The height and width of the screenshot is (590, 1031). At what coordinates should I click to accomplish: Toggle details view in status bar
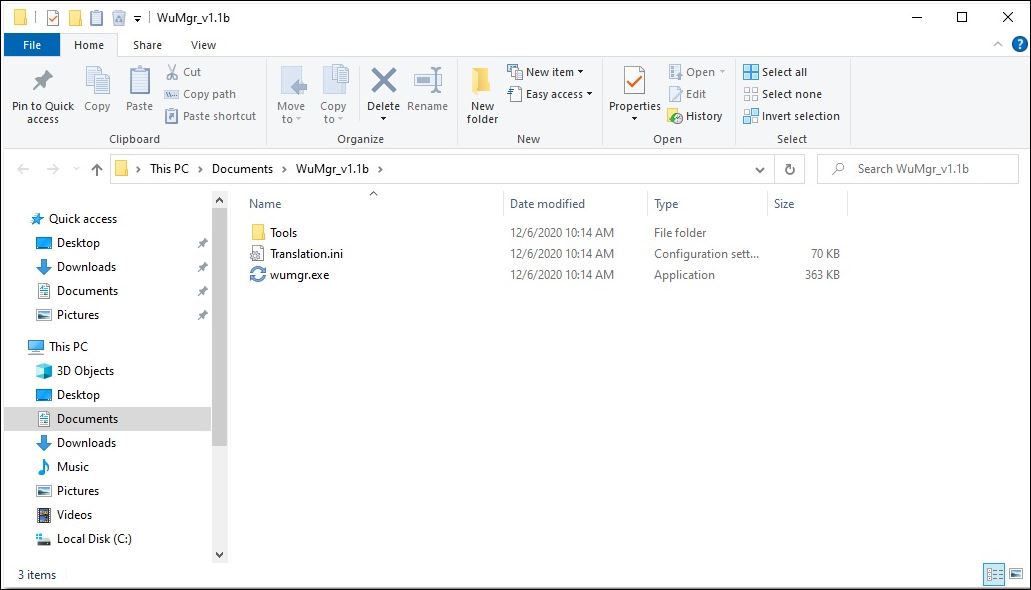click(994, 574)
